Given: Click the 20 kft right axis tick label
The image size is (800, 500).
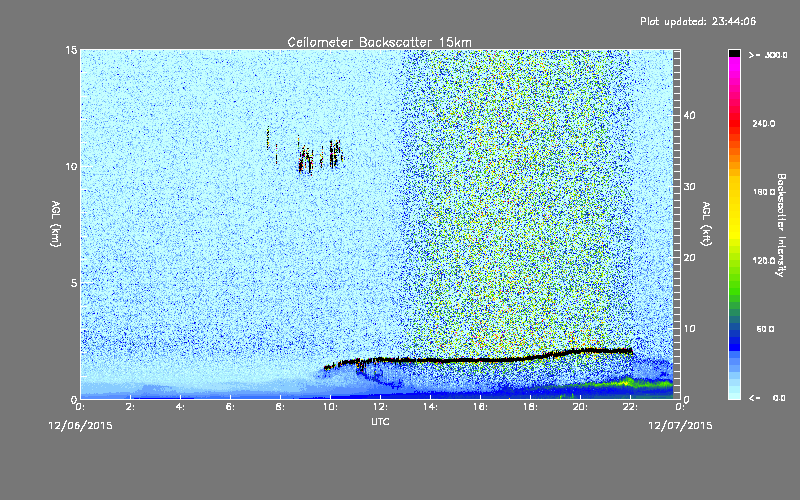Looking at the screenshot, I should coord(690,258).
